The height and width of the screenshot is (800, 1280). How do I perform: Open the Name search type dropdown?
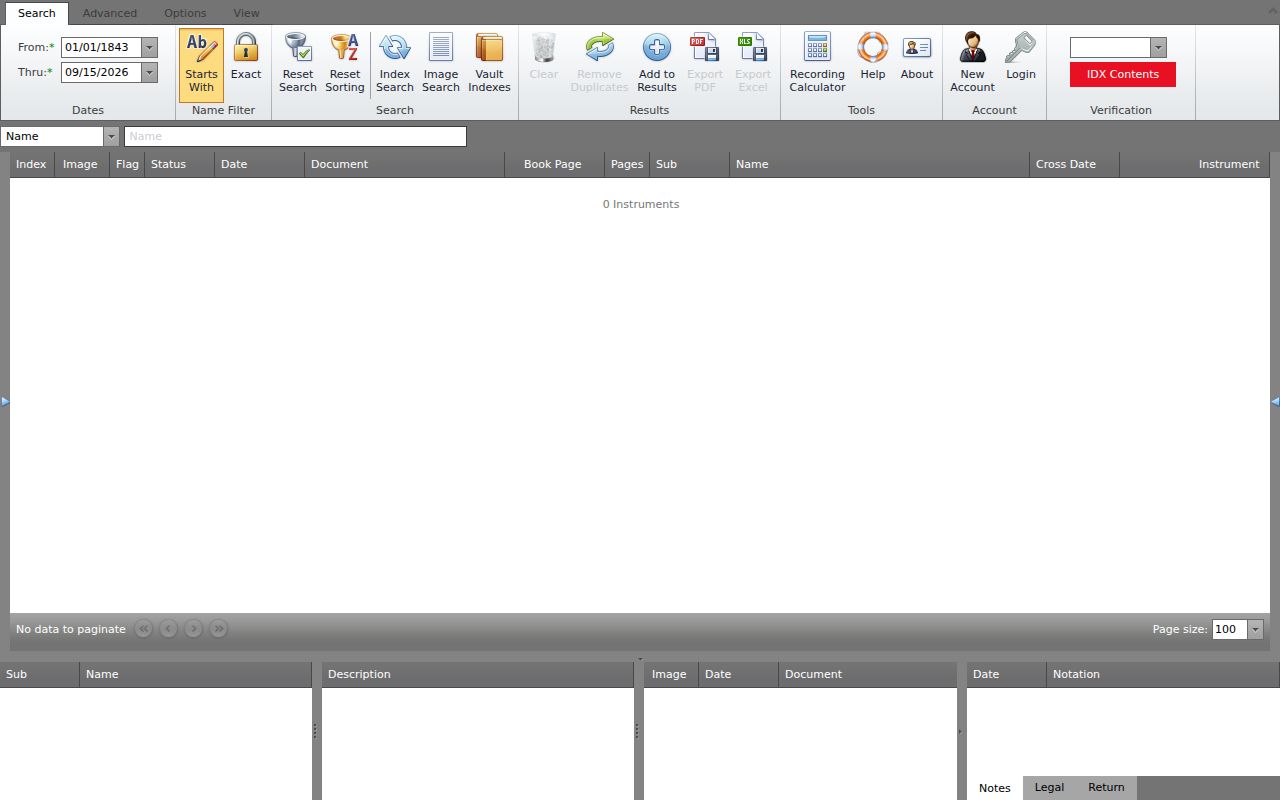(x=111, y=136)
